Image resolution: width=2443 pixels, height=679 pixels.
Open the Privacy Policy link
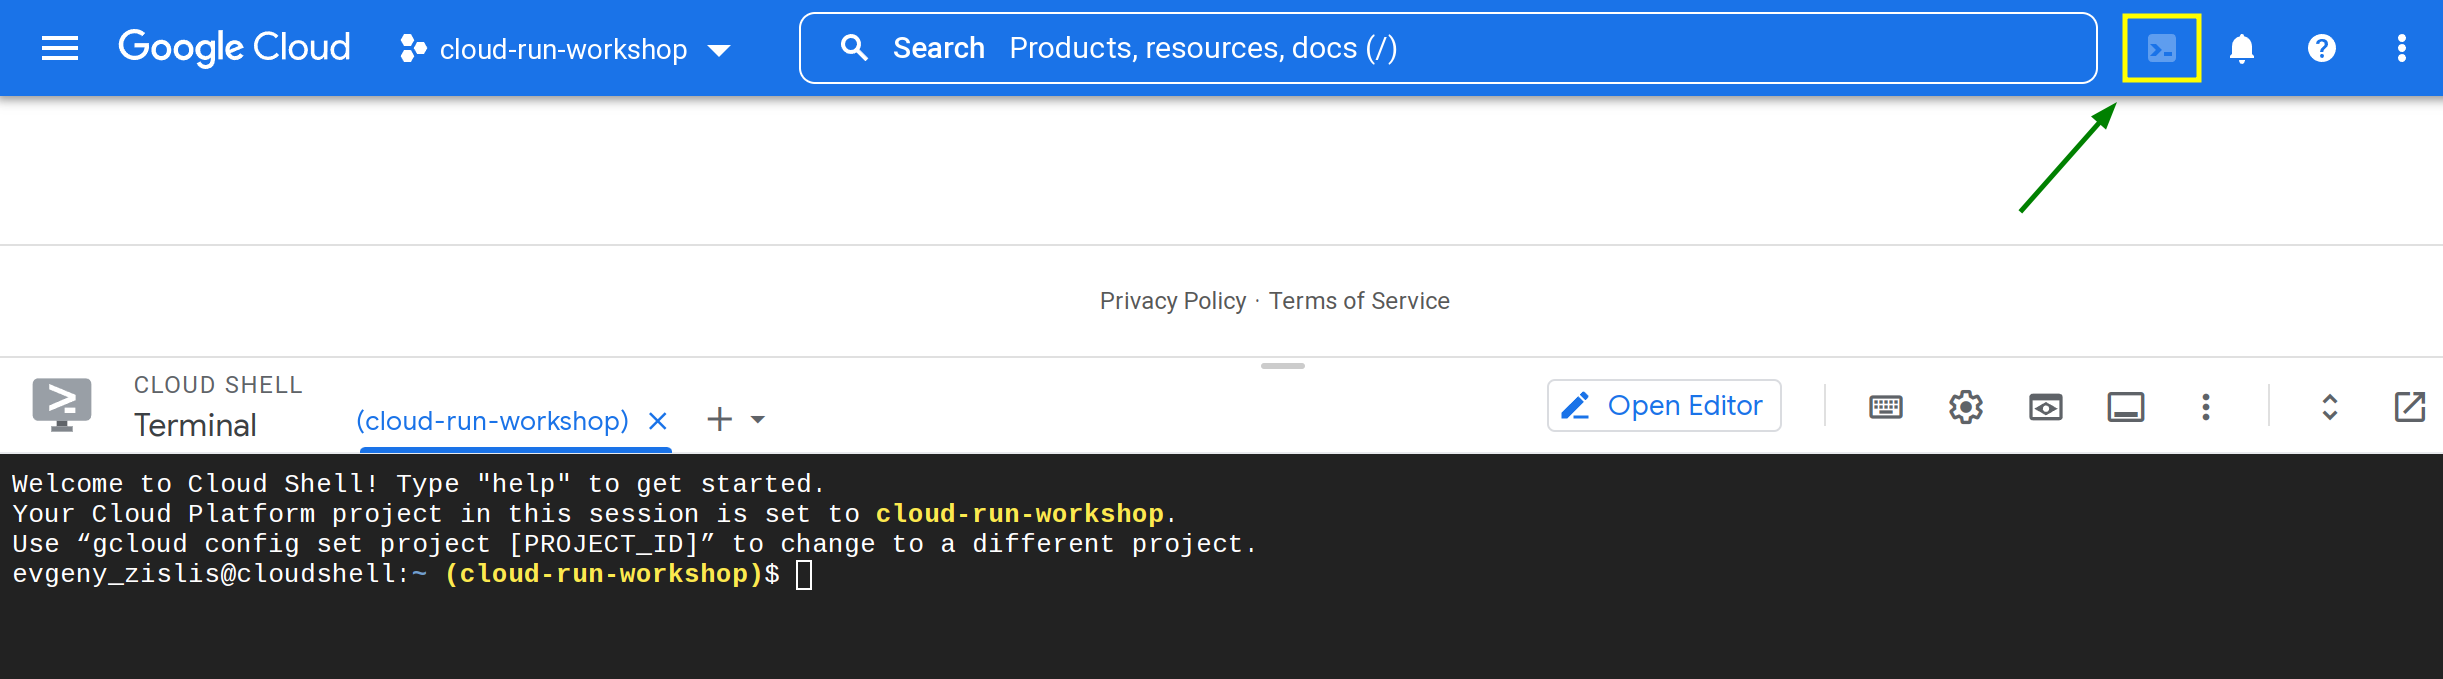pos(1172,301)
